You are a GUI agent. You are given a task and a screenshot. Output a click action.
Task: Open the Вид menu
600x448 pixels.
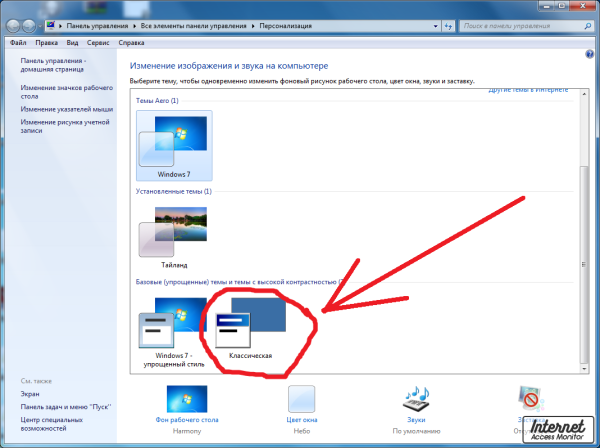coord(72,43)
